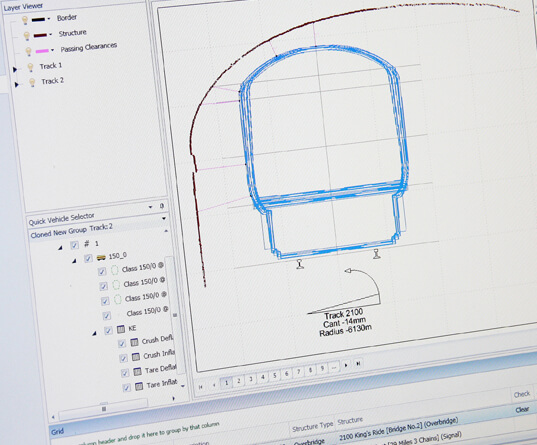This screenshot has width=537, height=445.
Task: Click the grid icon beside Crush Defl
Action: tap(134, 342)
